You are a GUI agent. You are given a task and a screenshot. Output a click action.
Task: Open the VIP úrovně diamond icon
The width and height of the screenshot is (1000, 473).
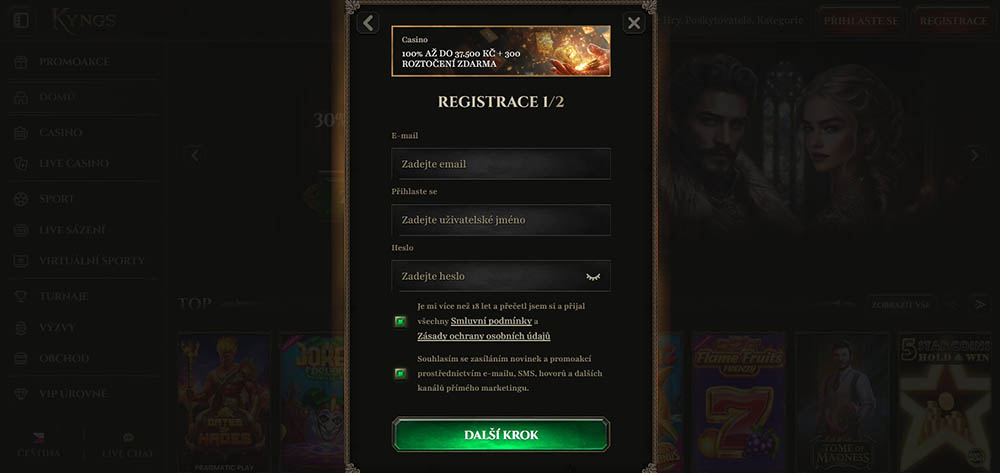pyautogui.click(x=21, y=394)
